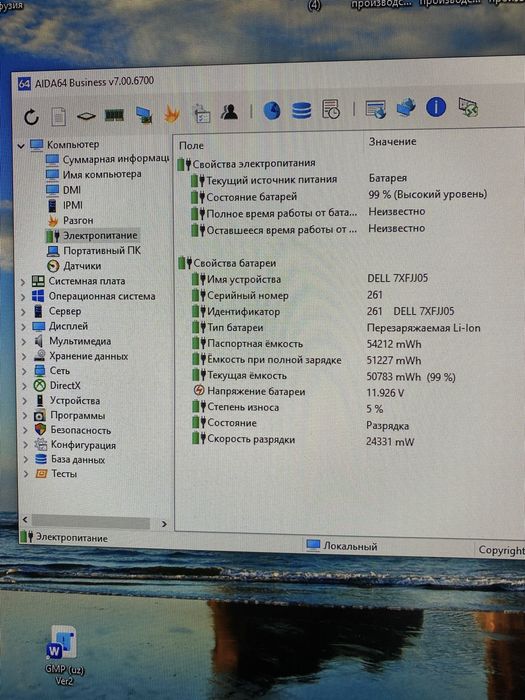Select Имя компьютера in the tree

[x=94, y=175]
